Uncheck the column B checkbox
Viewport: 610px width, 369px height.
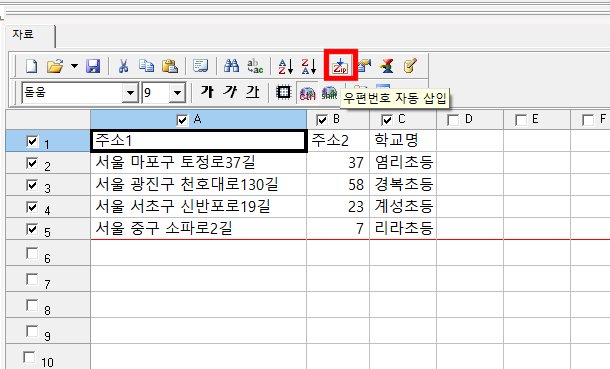(x=322, y=120)
